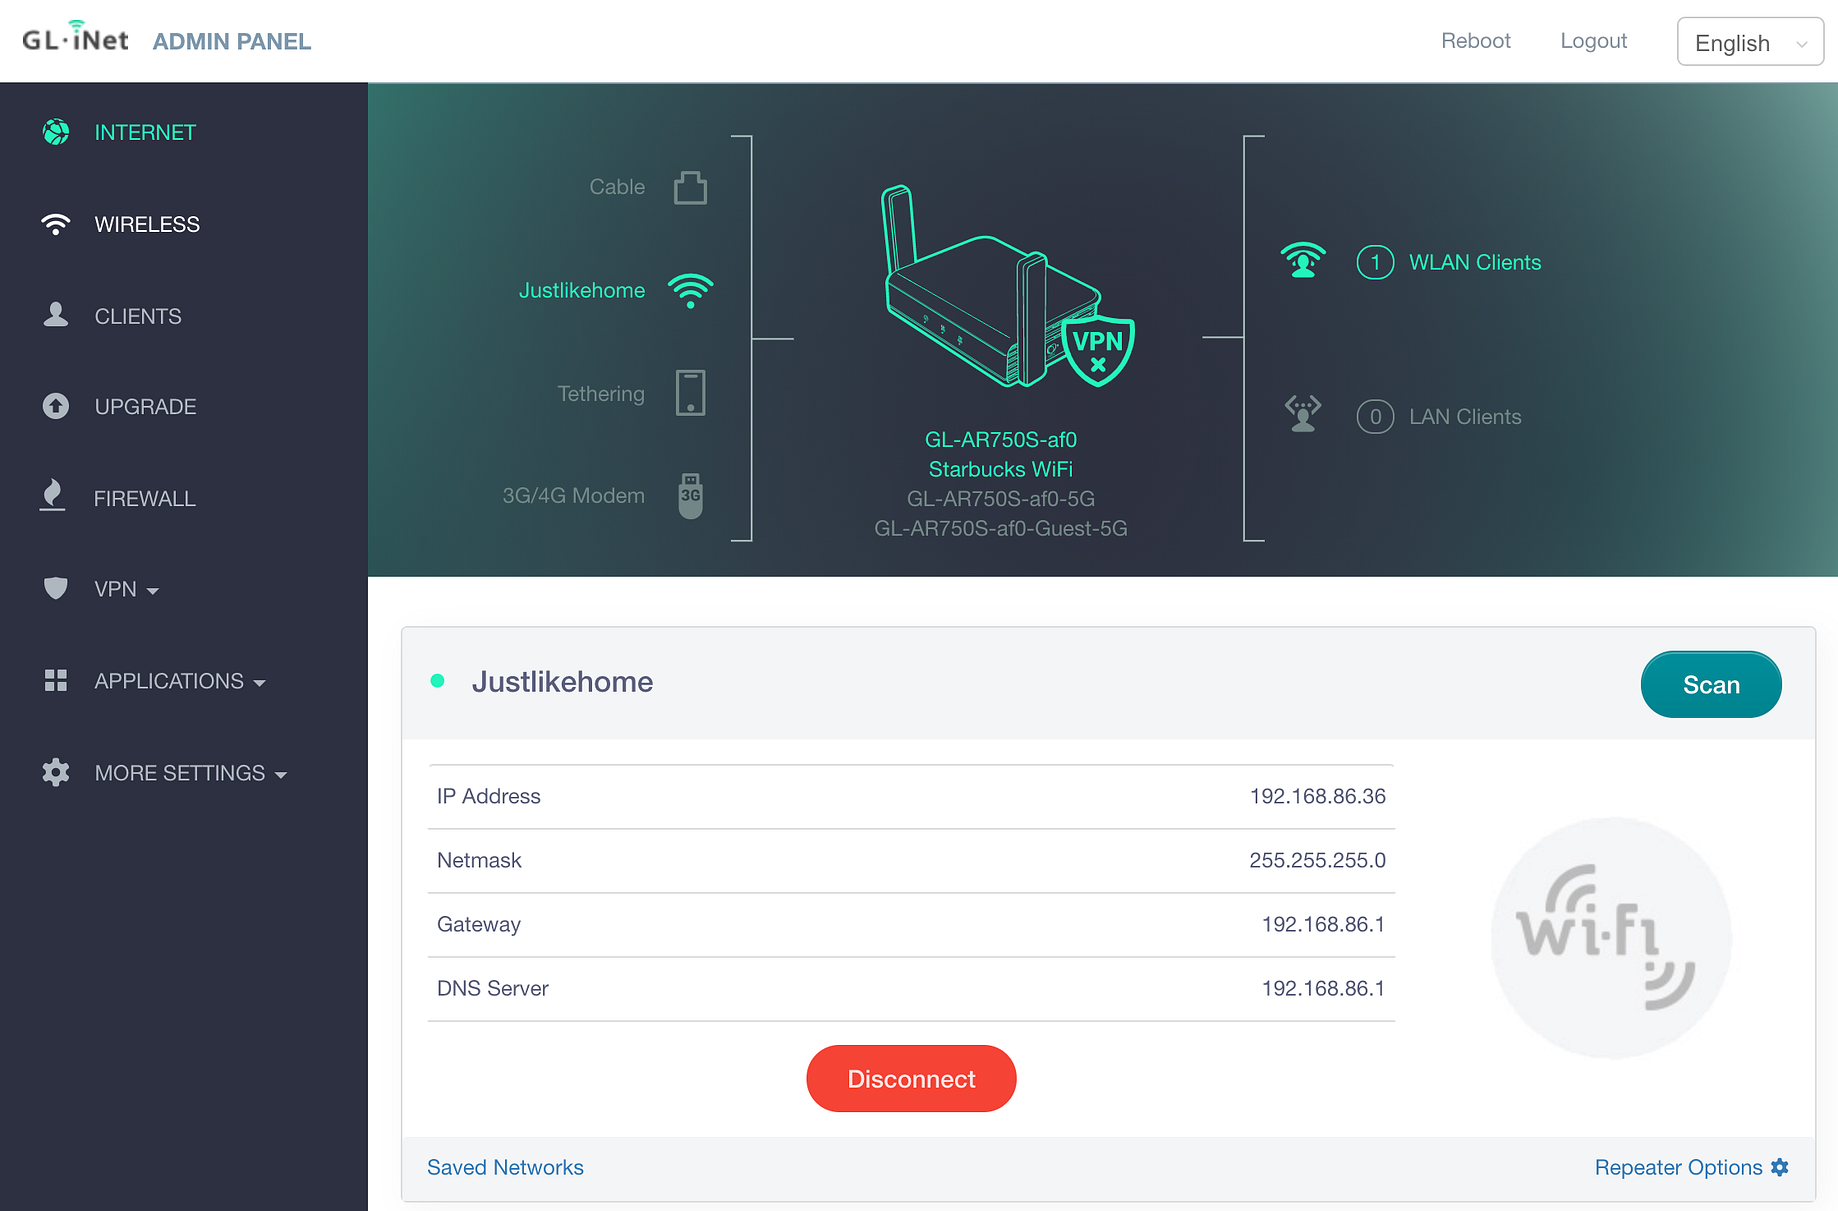1838x1211 pixels.
Task: Click the Gateway value 192.168.86.1
Action: coord(1324,924)
